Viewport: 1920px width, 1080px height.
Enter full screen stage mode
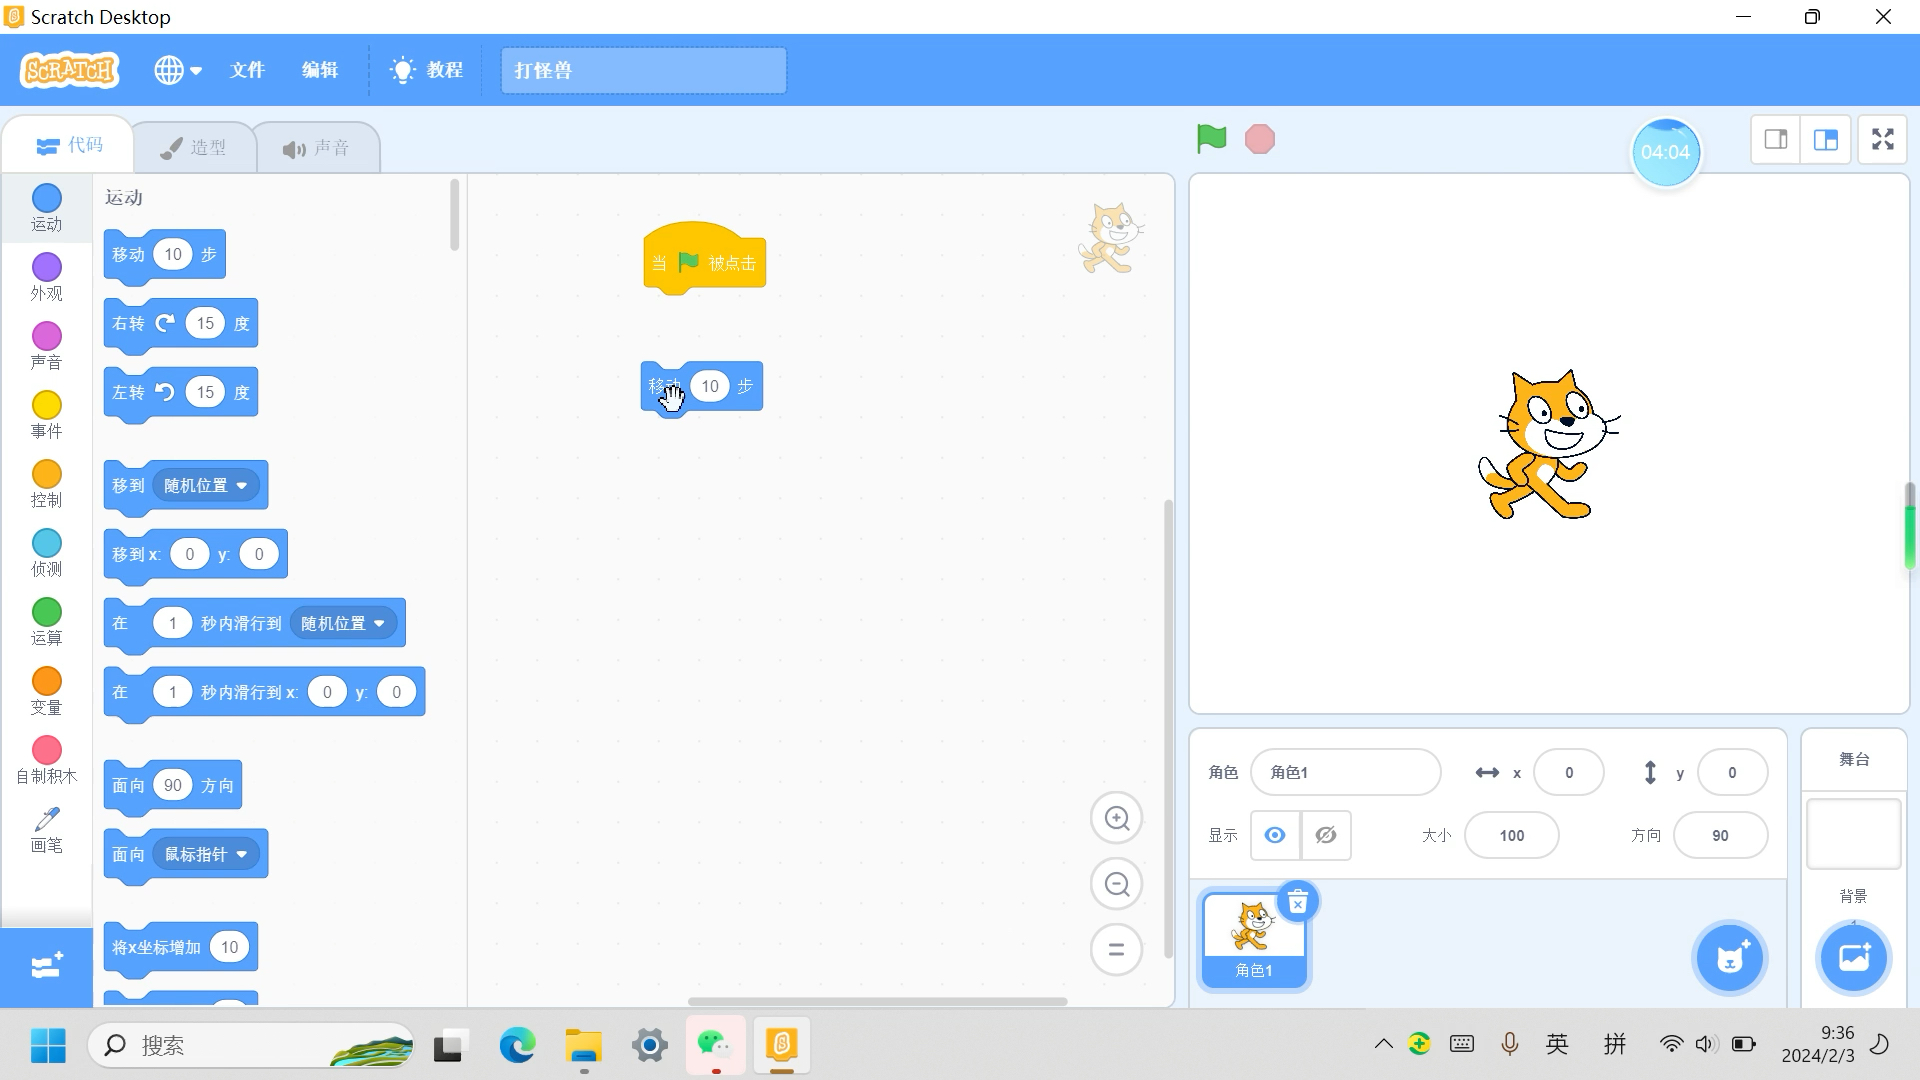click(x=1883, y=139)
